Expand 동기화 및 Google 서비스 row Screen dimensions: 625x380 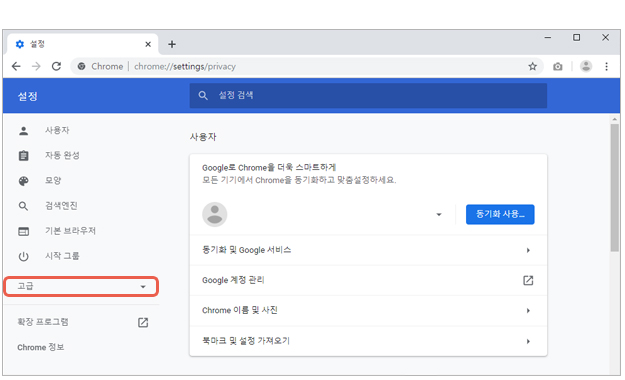click(368, 250)
